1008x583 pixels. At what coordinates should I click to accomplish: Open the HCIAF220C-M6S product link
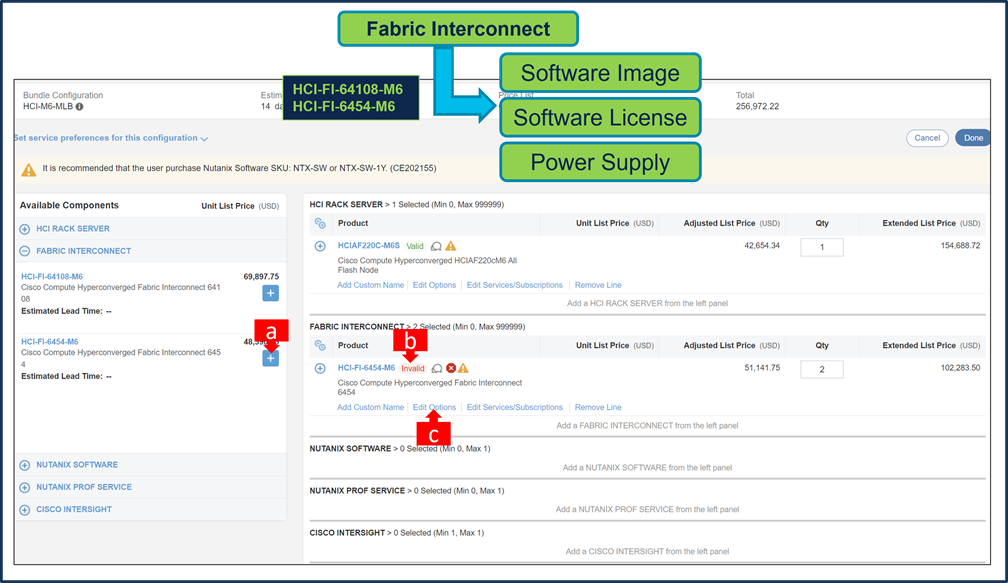tap(368, 246)
